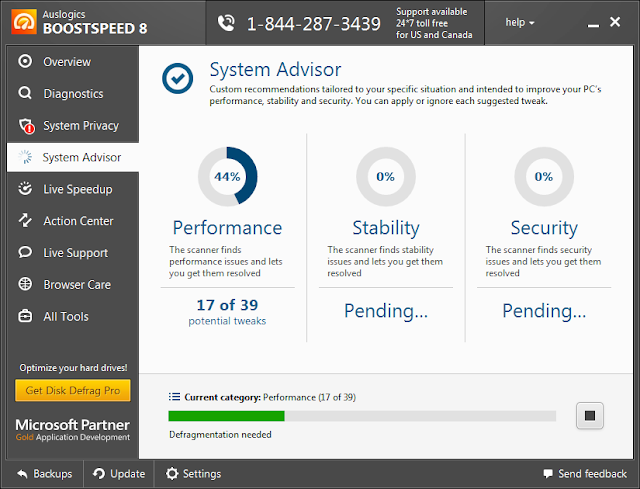This screenshot has height=489, width=640.
Task: Click the Stability category heading
Action: click(x=386, y=228)
